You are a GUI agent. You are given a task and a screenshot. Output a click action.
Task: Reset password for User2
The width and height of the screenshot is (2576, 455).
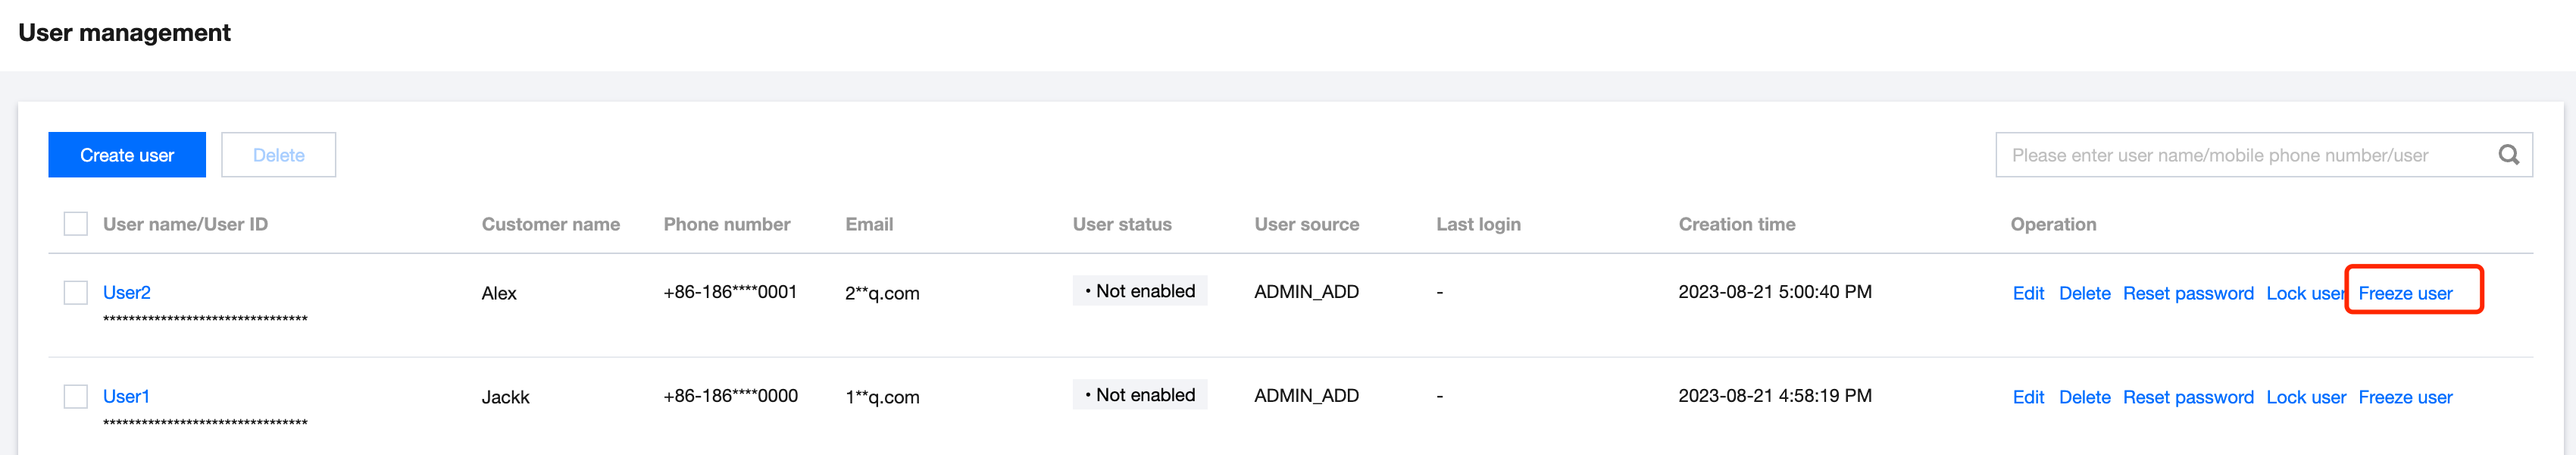[x=2187, y=293]
